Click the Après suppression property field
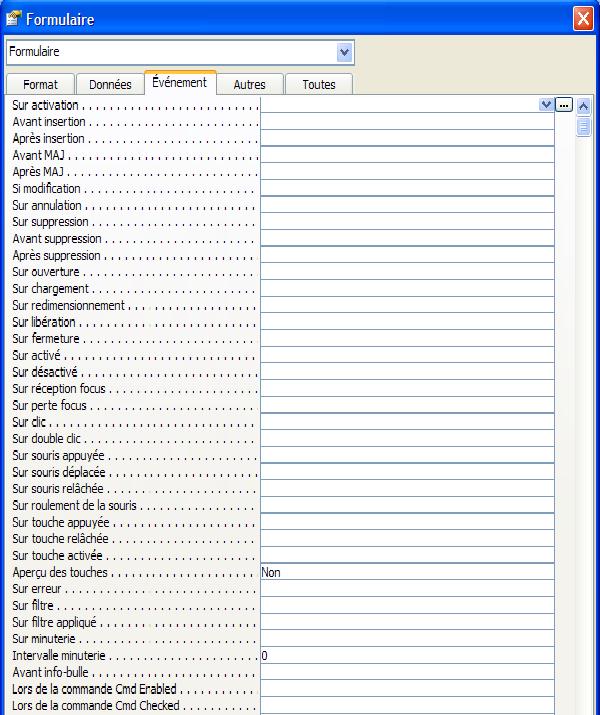Image resolution: width=600 pixels, height=715 pixels. [x=407, y=255]
